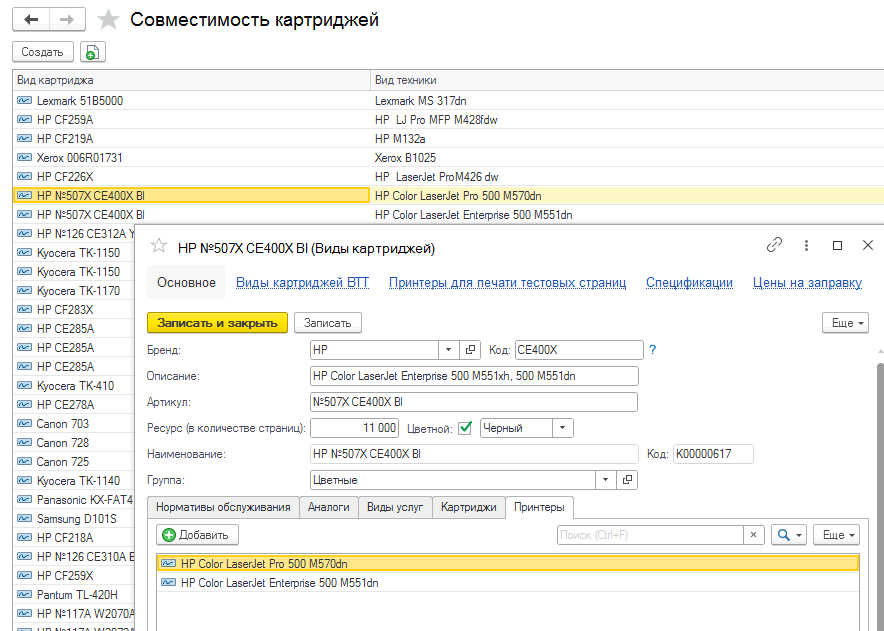Click the blue question mark help icon
This screenshot has width=884, height=631.
(x=652, y=350)
